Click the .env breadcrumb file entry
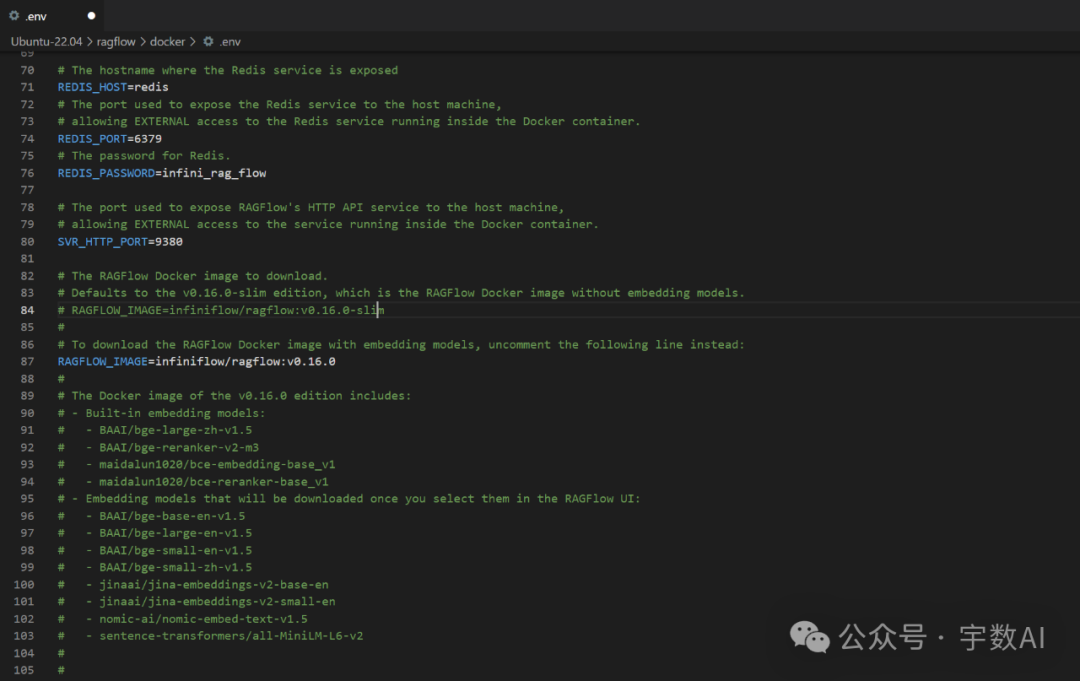The width and height of the screenshot is (1080, 681). point(230,41)
